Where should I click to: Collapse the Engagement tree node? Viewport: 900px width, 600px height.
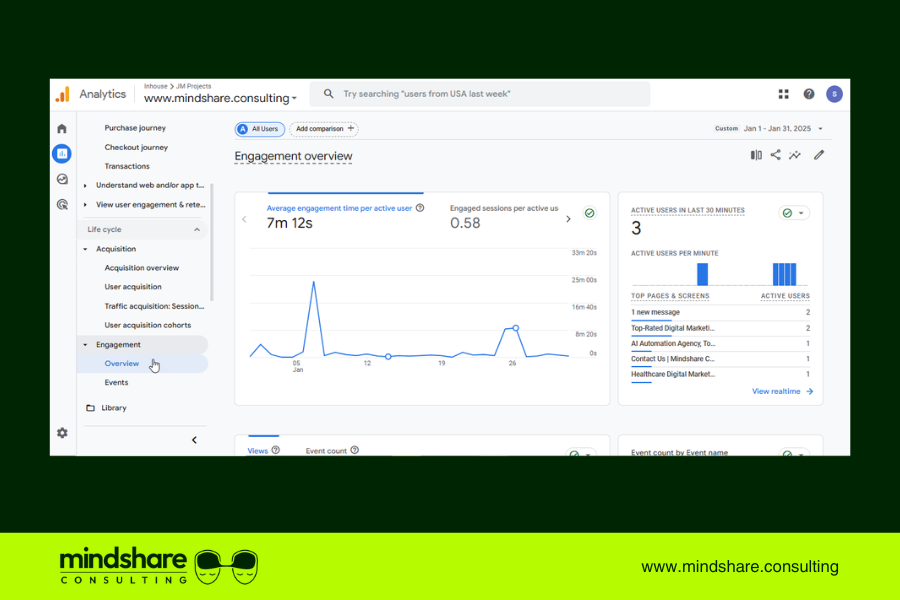(x=85, y=344)
